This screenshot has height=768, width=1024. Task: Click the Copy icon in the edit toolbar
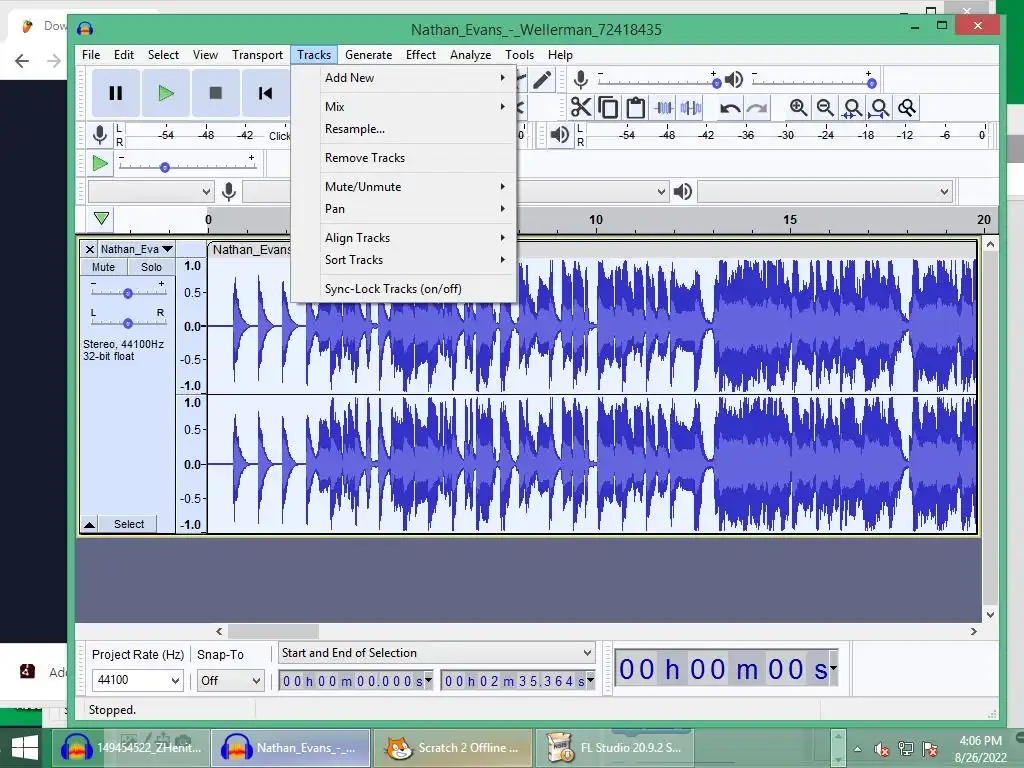pos(608,107)
